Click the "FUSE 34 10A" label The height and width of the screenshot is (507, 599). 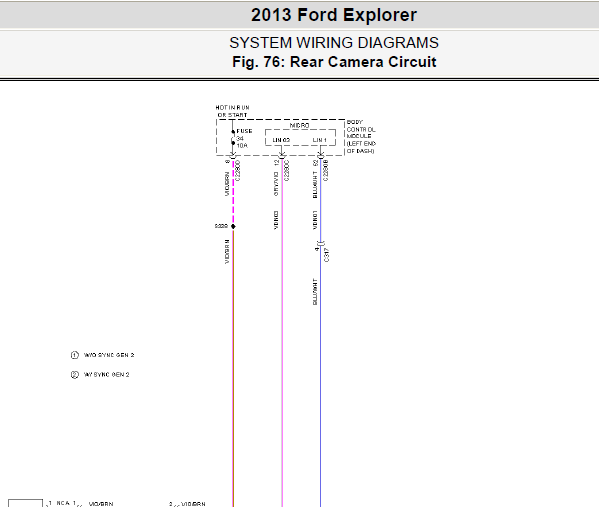[244, 138]
